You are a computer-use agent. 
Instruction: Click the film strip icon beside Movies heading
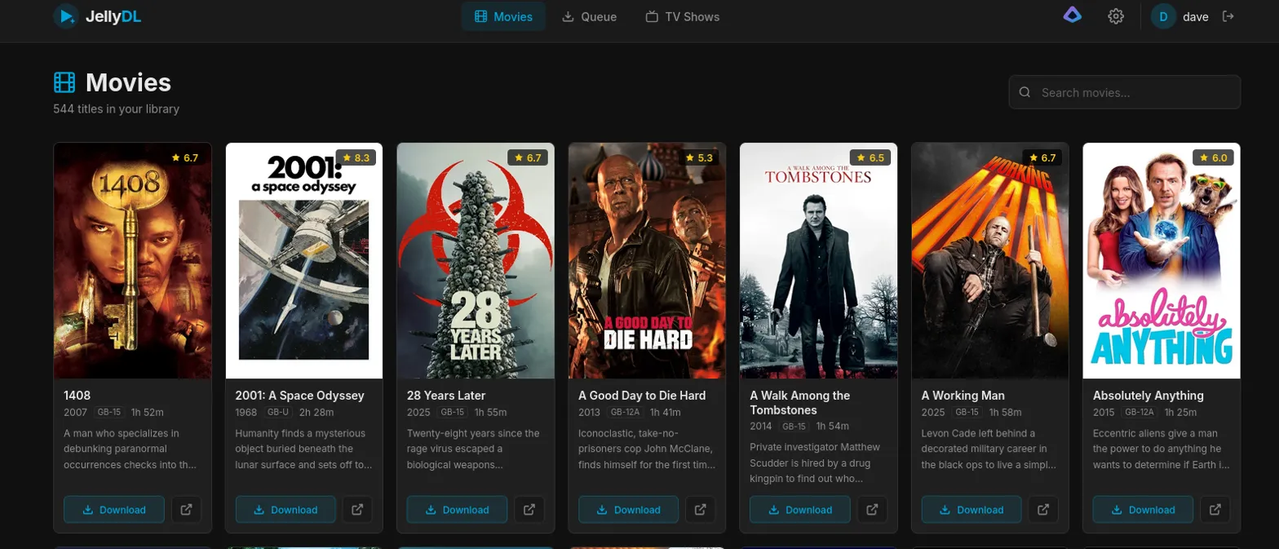tap(64, 82)
